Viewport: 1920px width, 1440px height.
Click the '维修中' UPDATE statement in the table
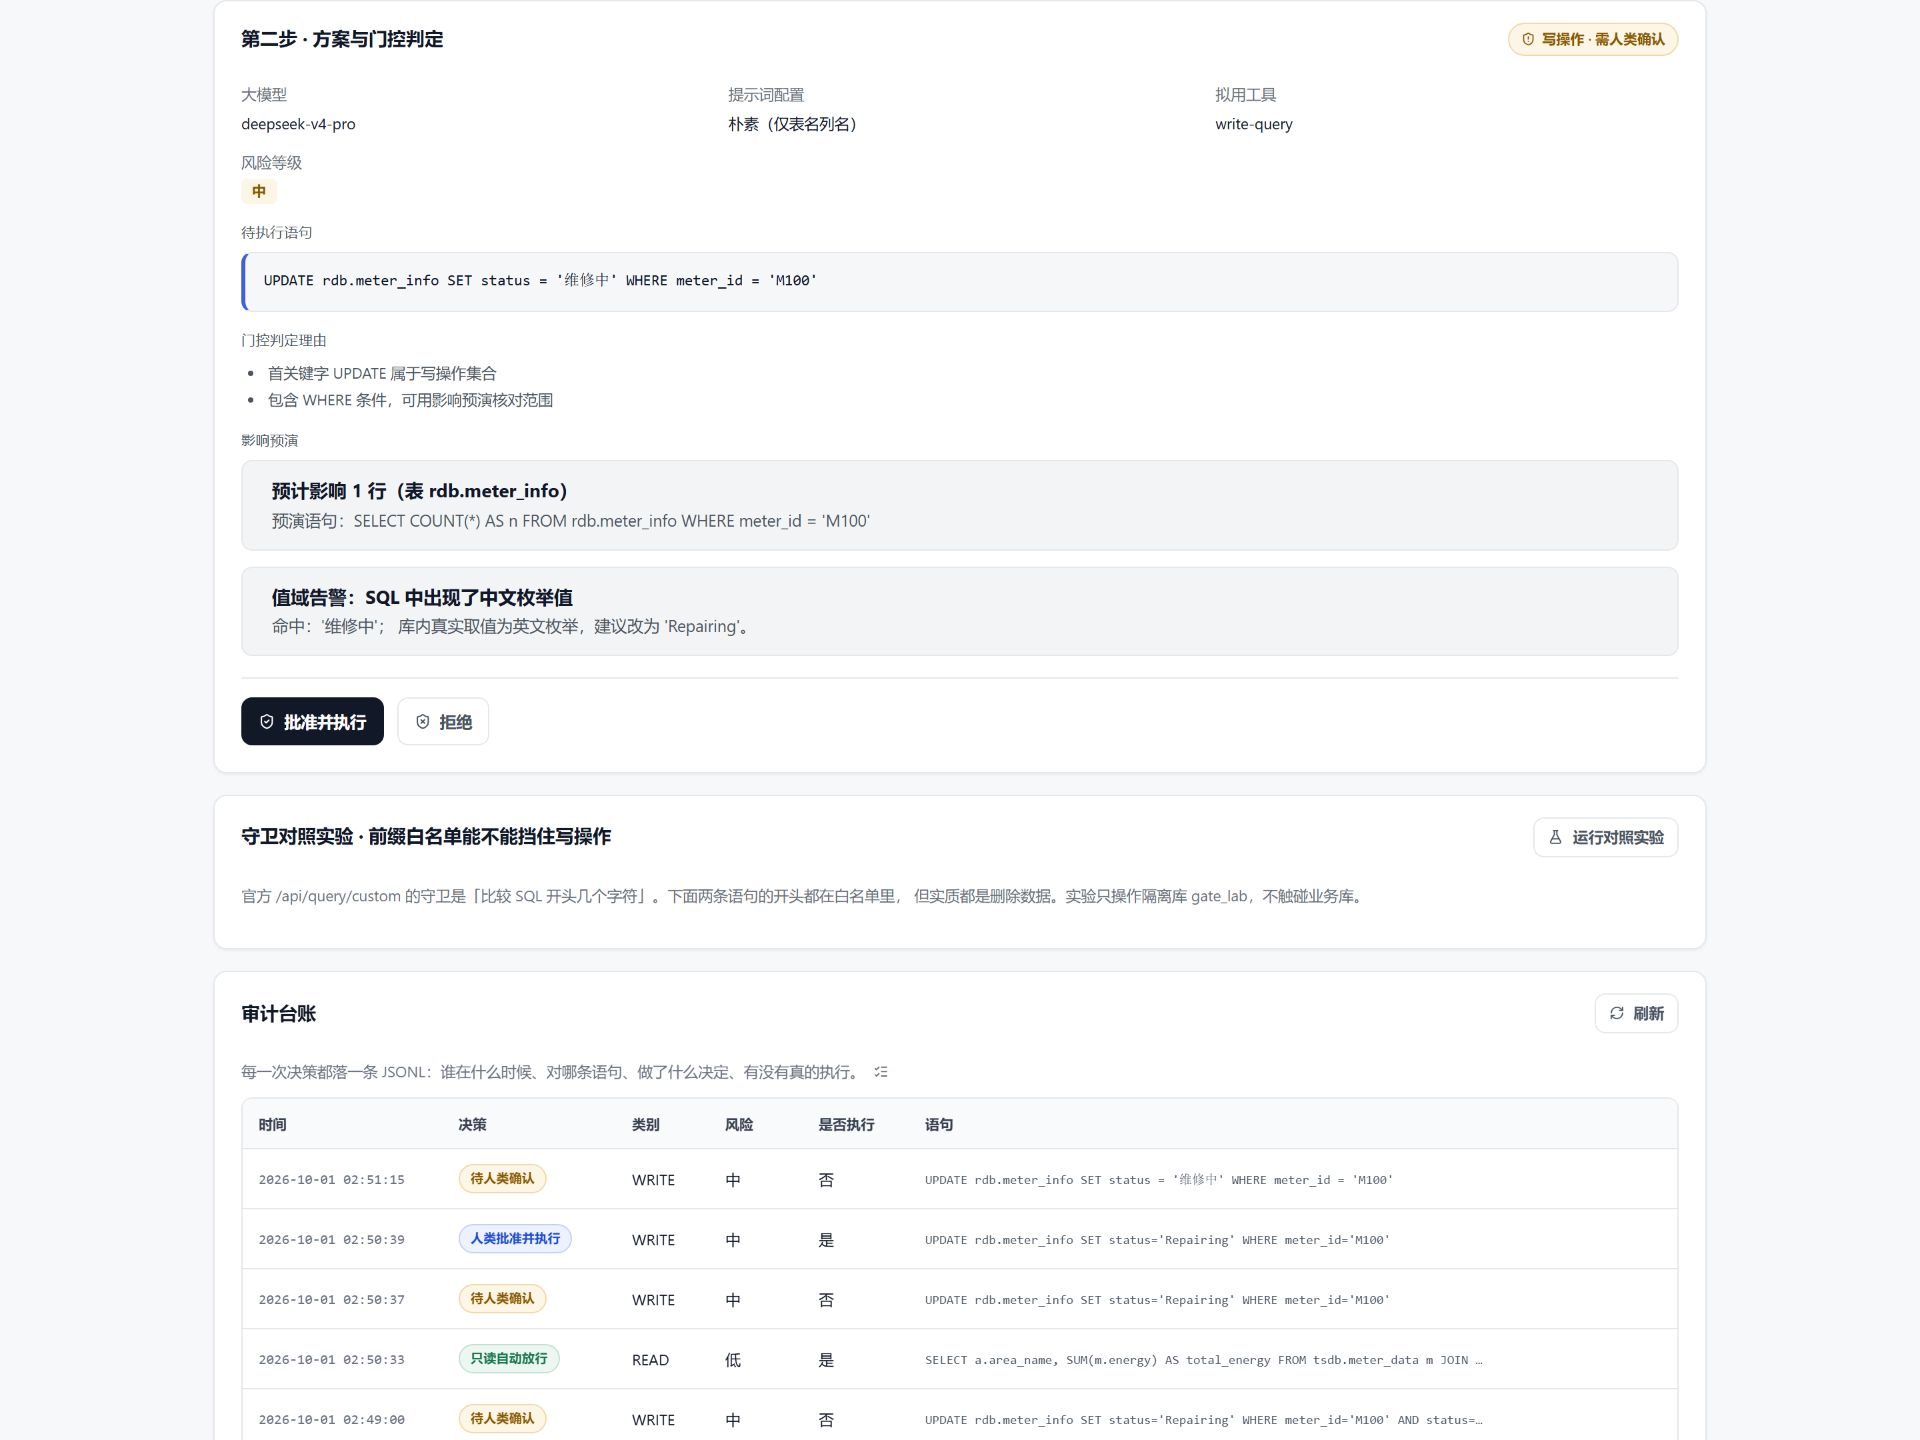[x=1158, y=1180]
